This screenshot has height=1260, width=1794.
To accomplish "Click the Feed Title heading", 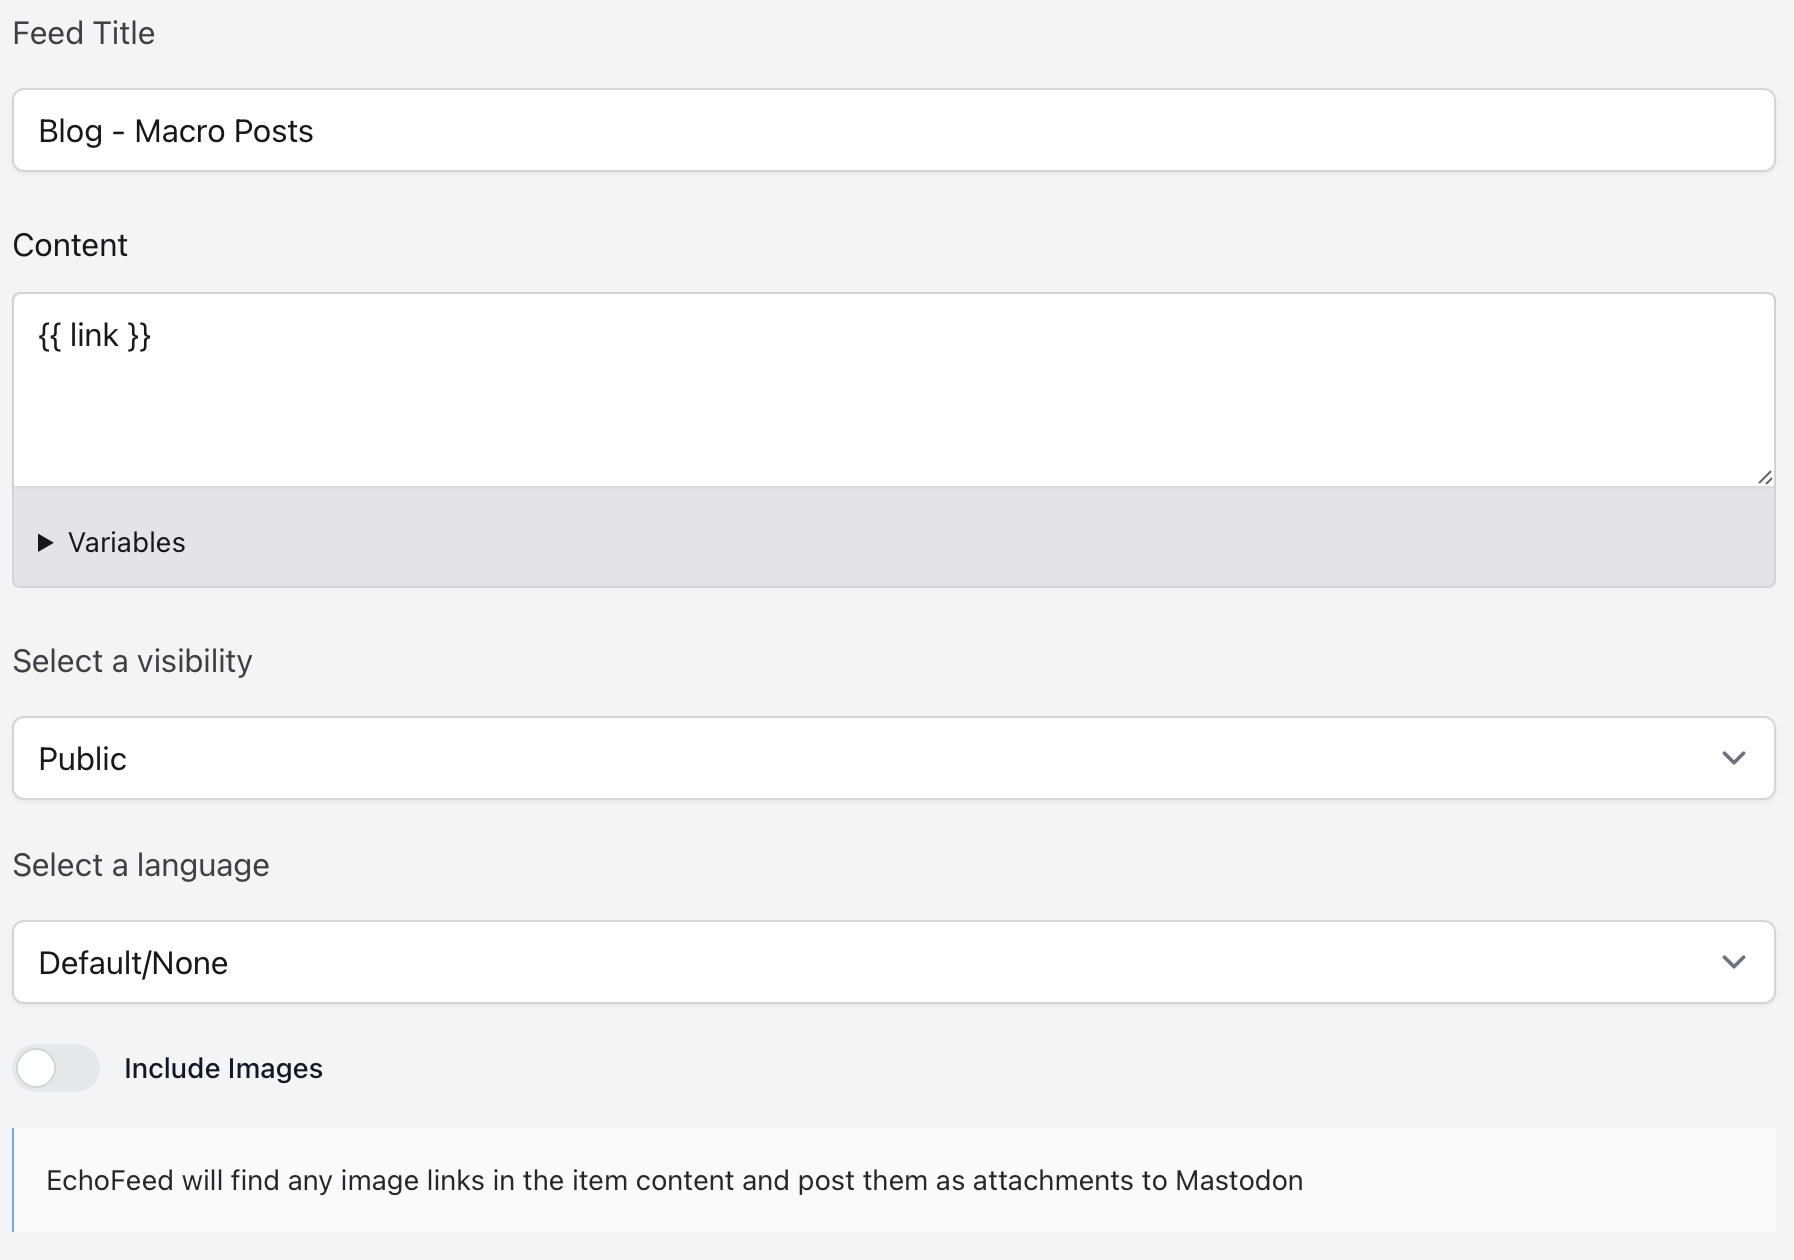I will 83,32.
